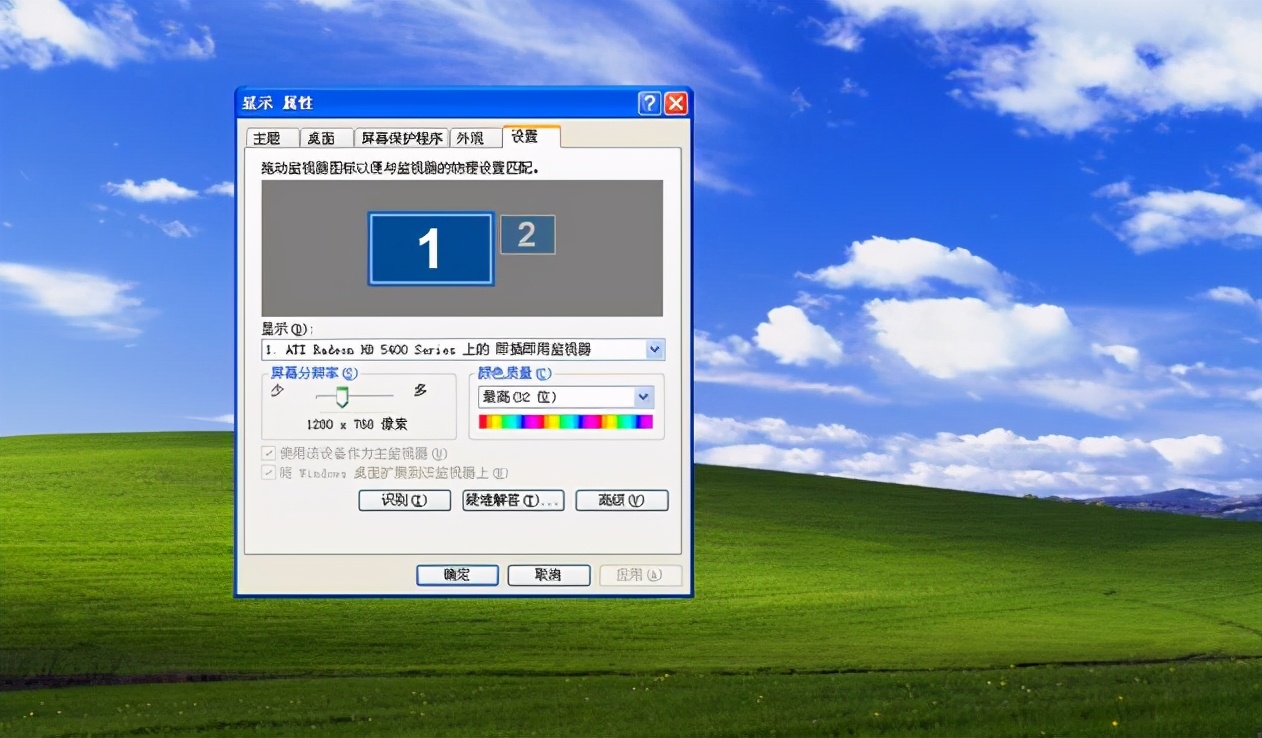Image resolution: width=1262 pixels, height=738 pixels.
Task: Click the 高级 (Advanced) button
Action: pos(621,500)
